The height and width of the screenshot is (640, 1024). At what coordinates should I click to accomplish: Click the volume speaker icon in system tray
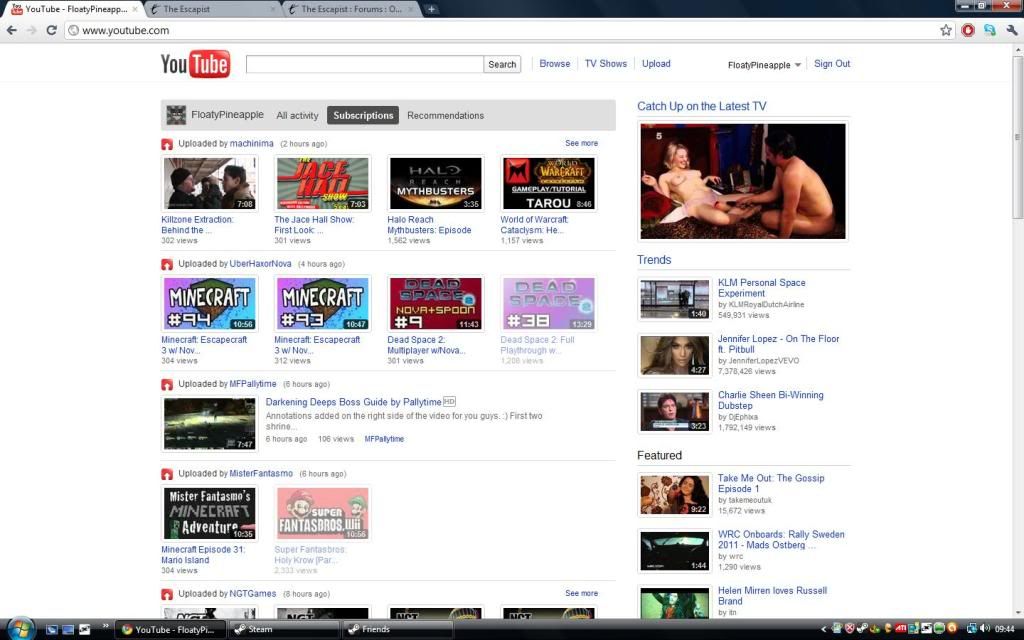coord(985,628)
